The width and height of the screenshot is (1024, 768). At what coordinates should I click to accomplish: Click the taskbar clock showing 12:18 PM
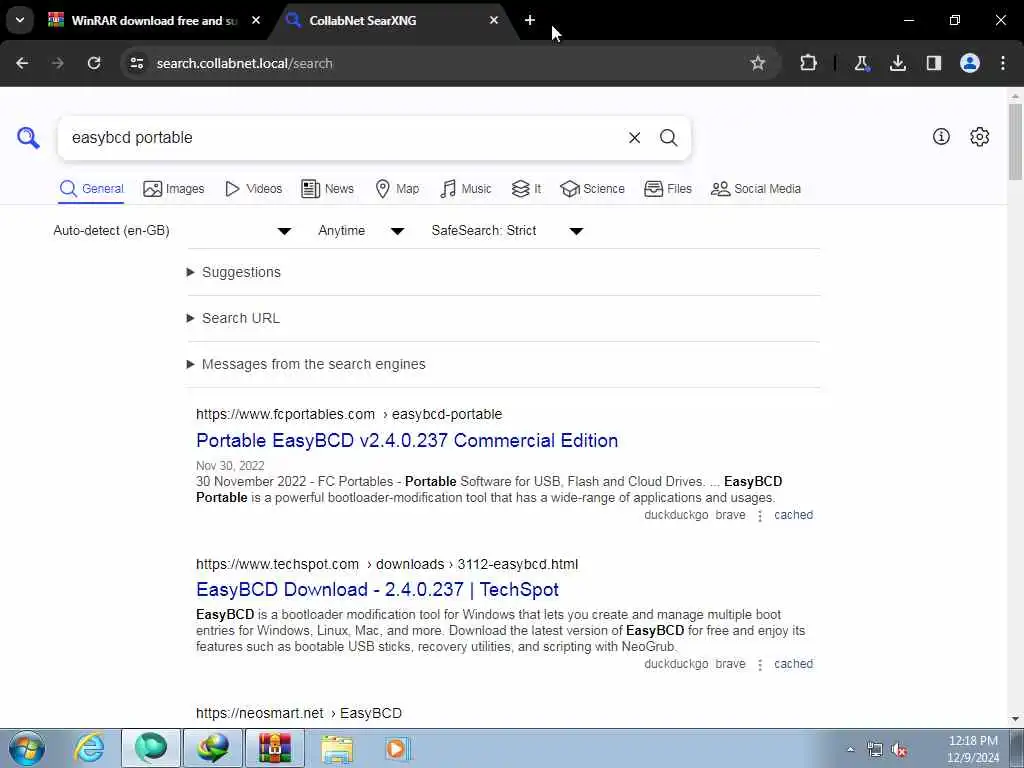click(x=973, y=749)
